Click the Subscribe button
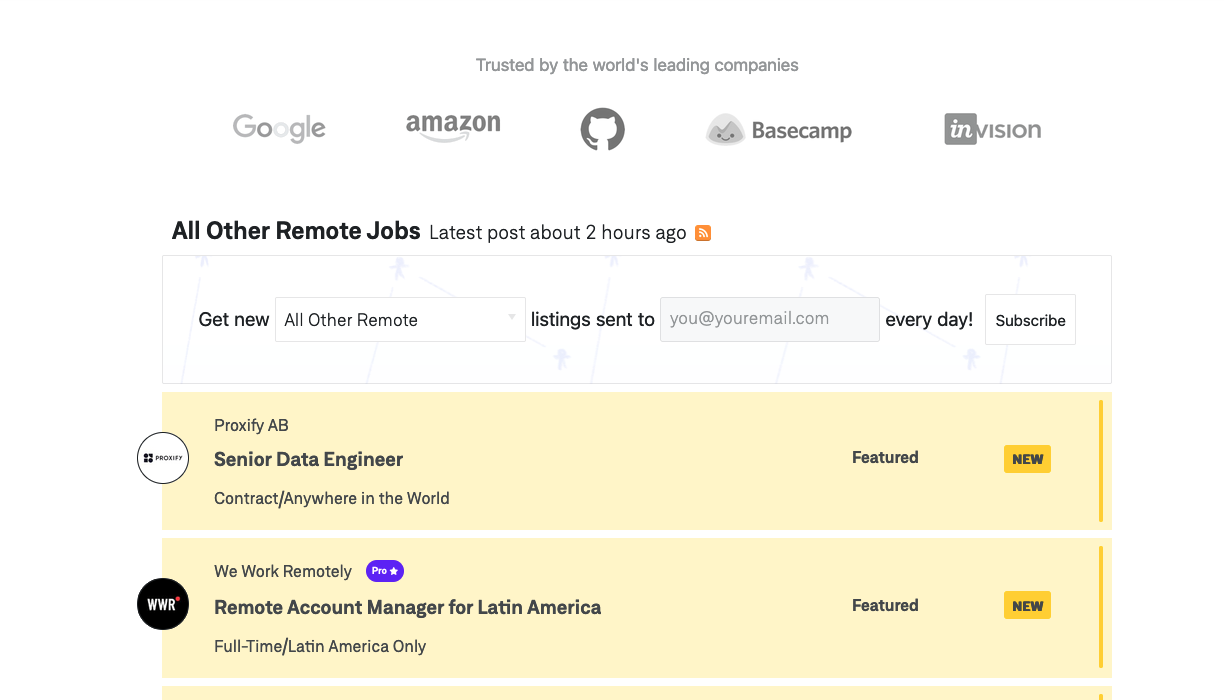 pyautogui.click(x=1030, y=320)
